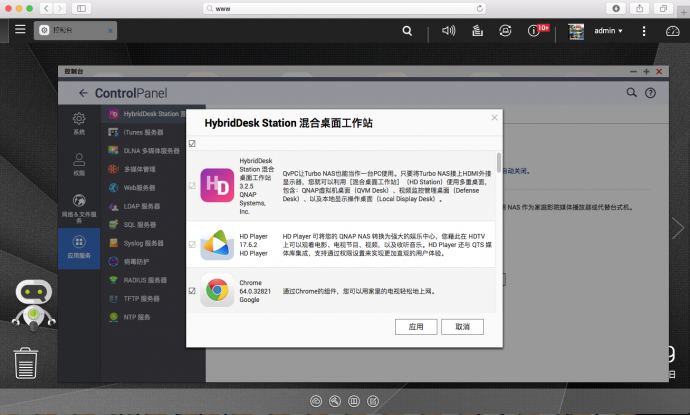
Task: Maximize the Control Panel window plus button
Action: click(x=646, y=71)
